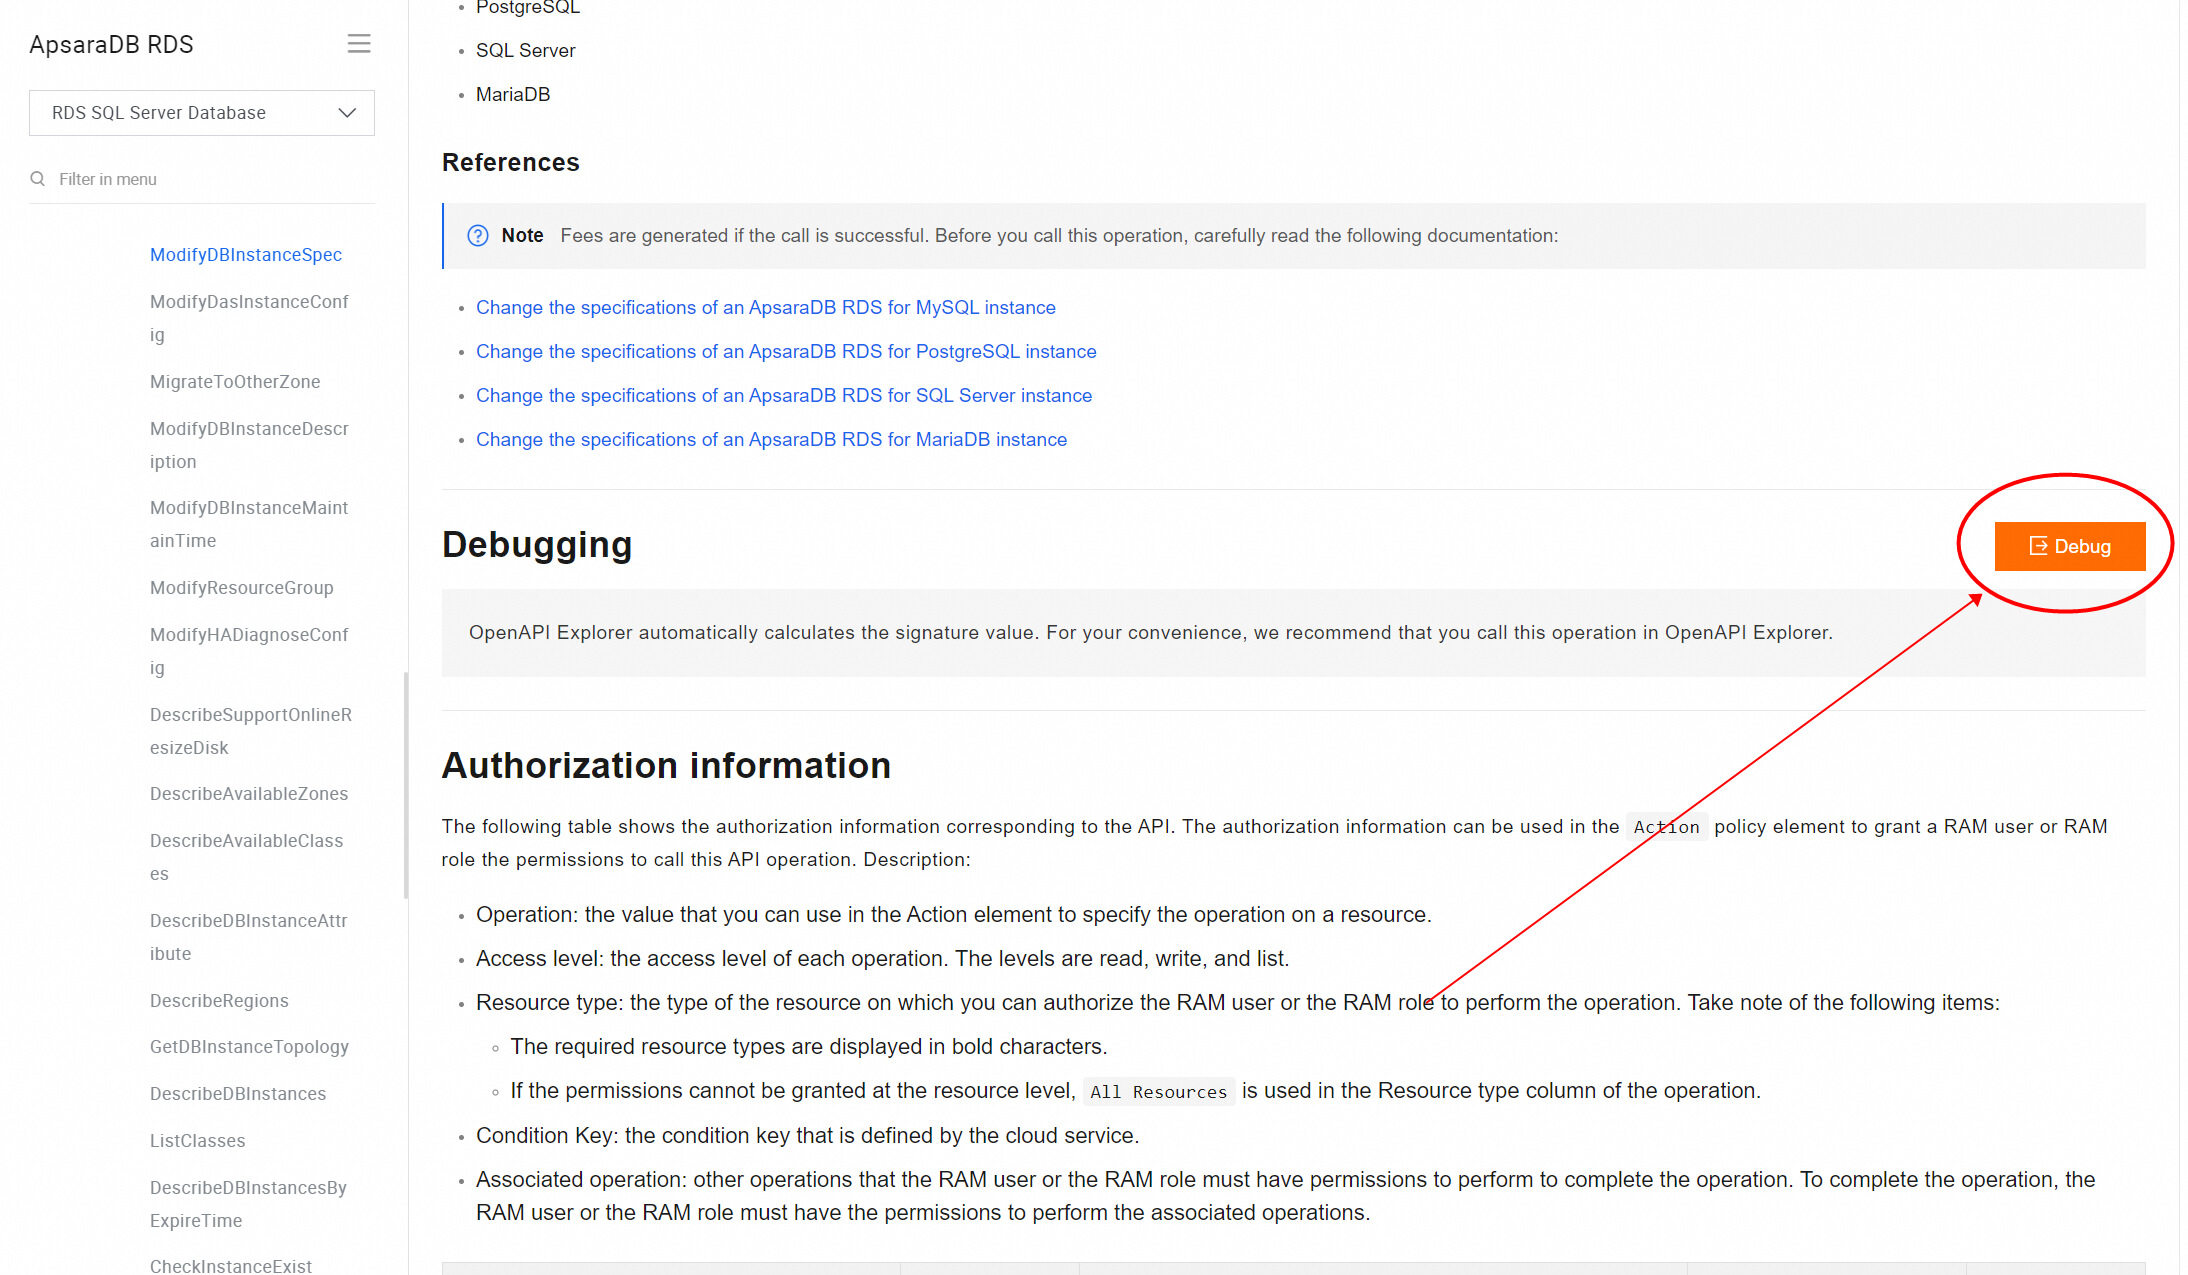Click the sidebar vertical scrollbar
This screenshot has width=2188, height=1275.
405,785
